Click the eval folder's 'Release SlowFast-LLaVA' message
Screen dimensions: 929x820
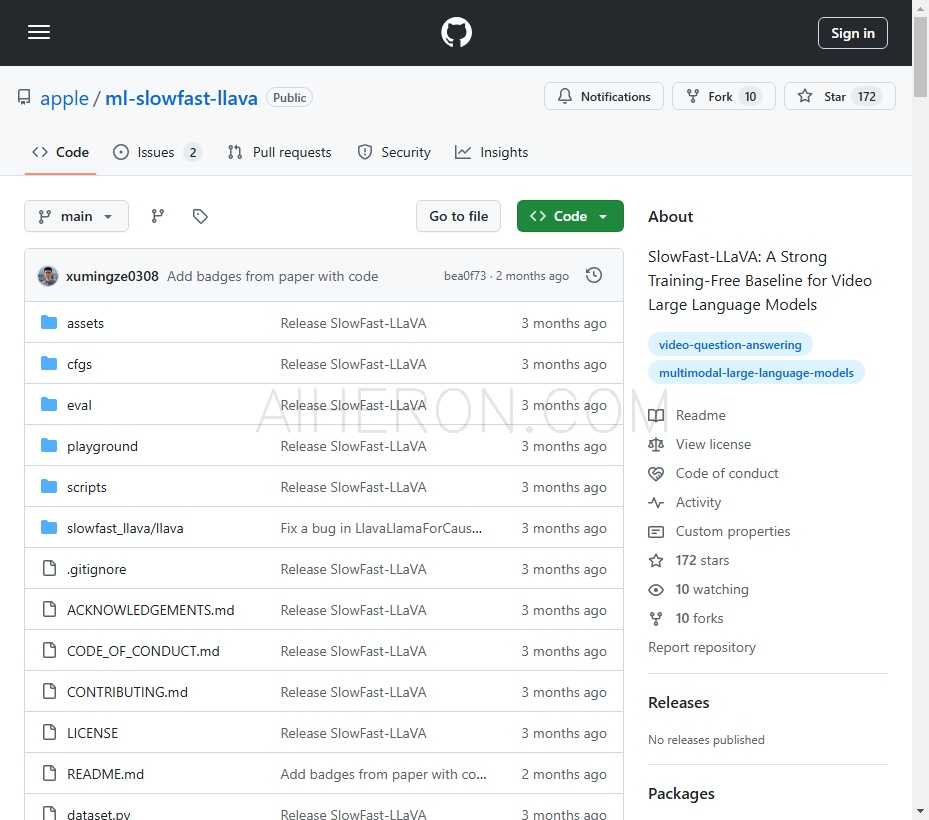click(353, 405)
